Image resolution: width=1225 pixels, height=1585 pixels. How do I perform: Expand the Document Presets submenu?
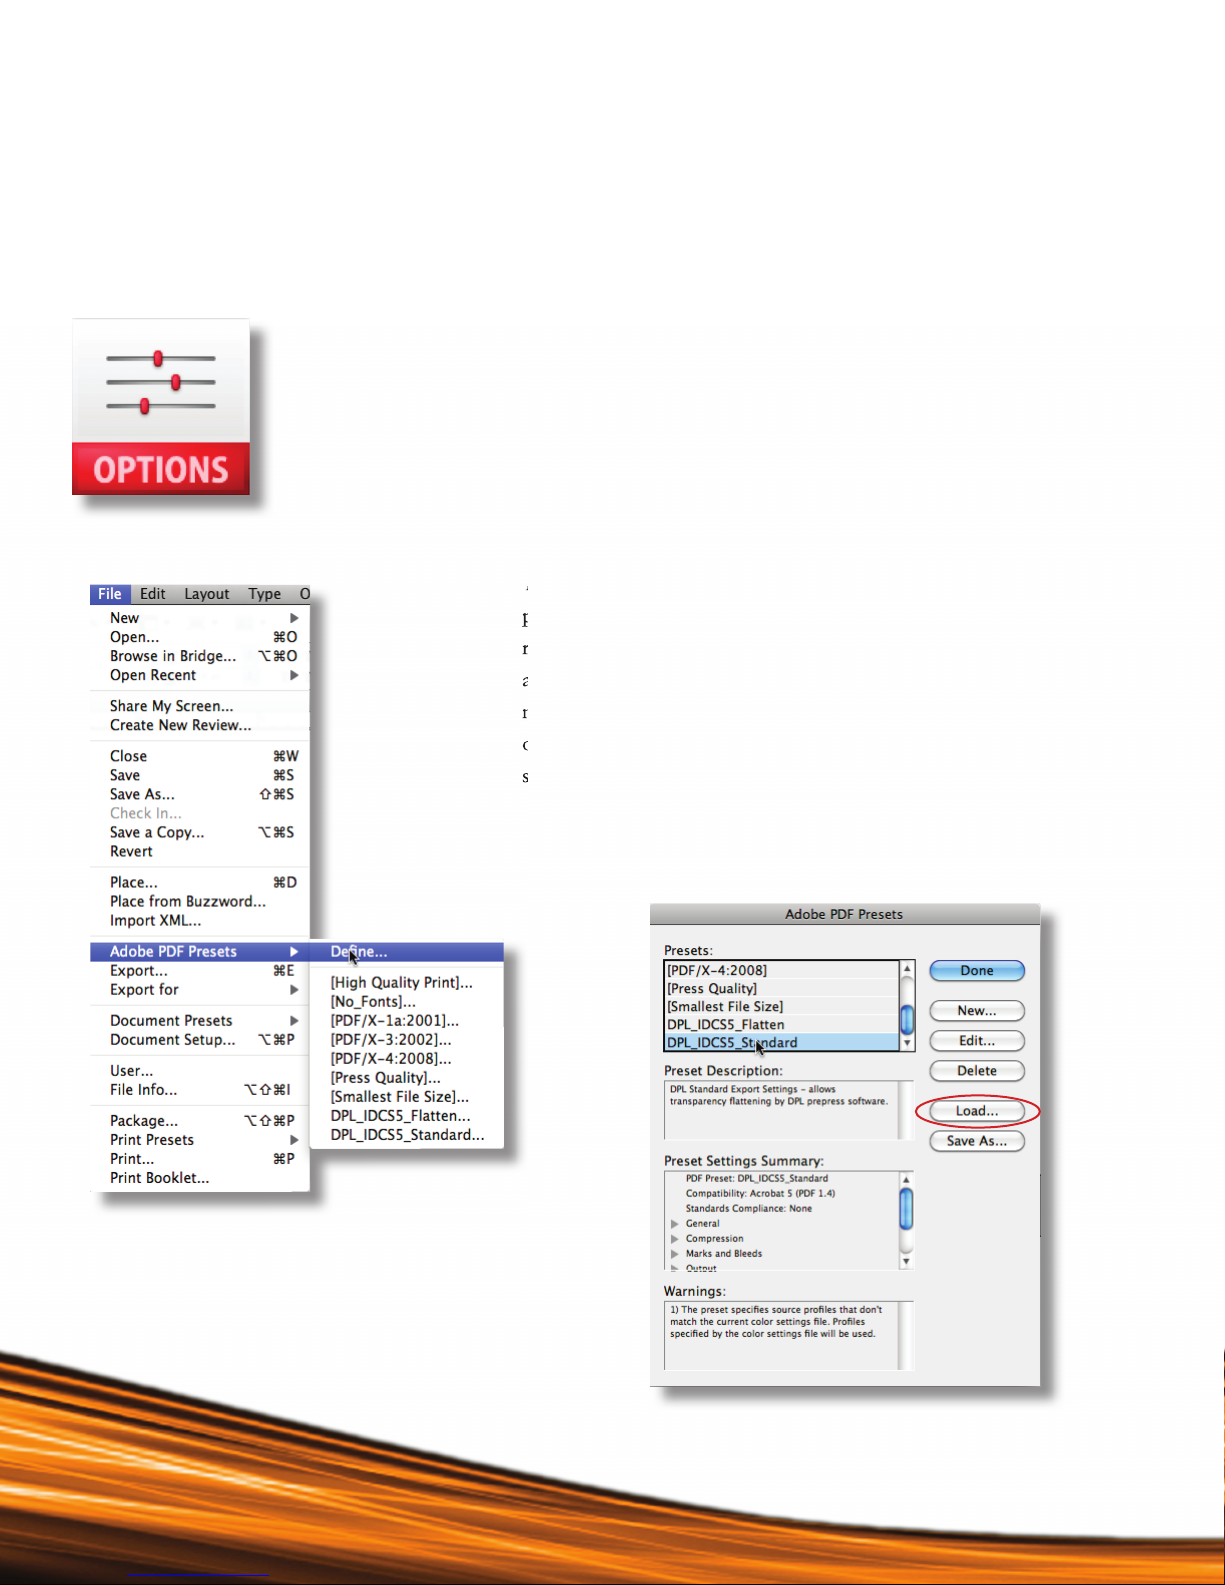[200, 1020]
